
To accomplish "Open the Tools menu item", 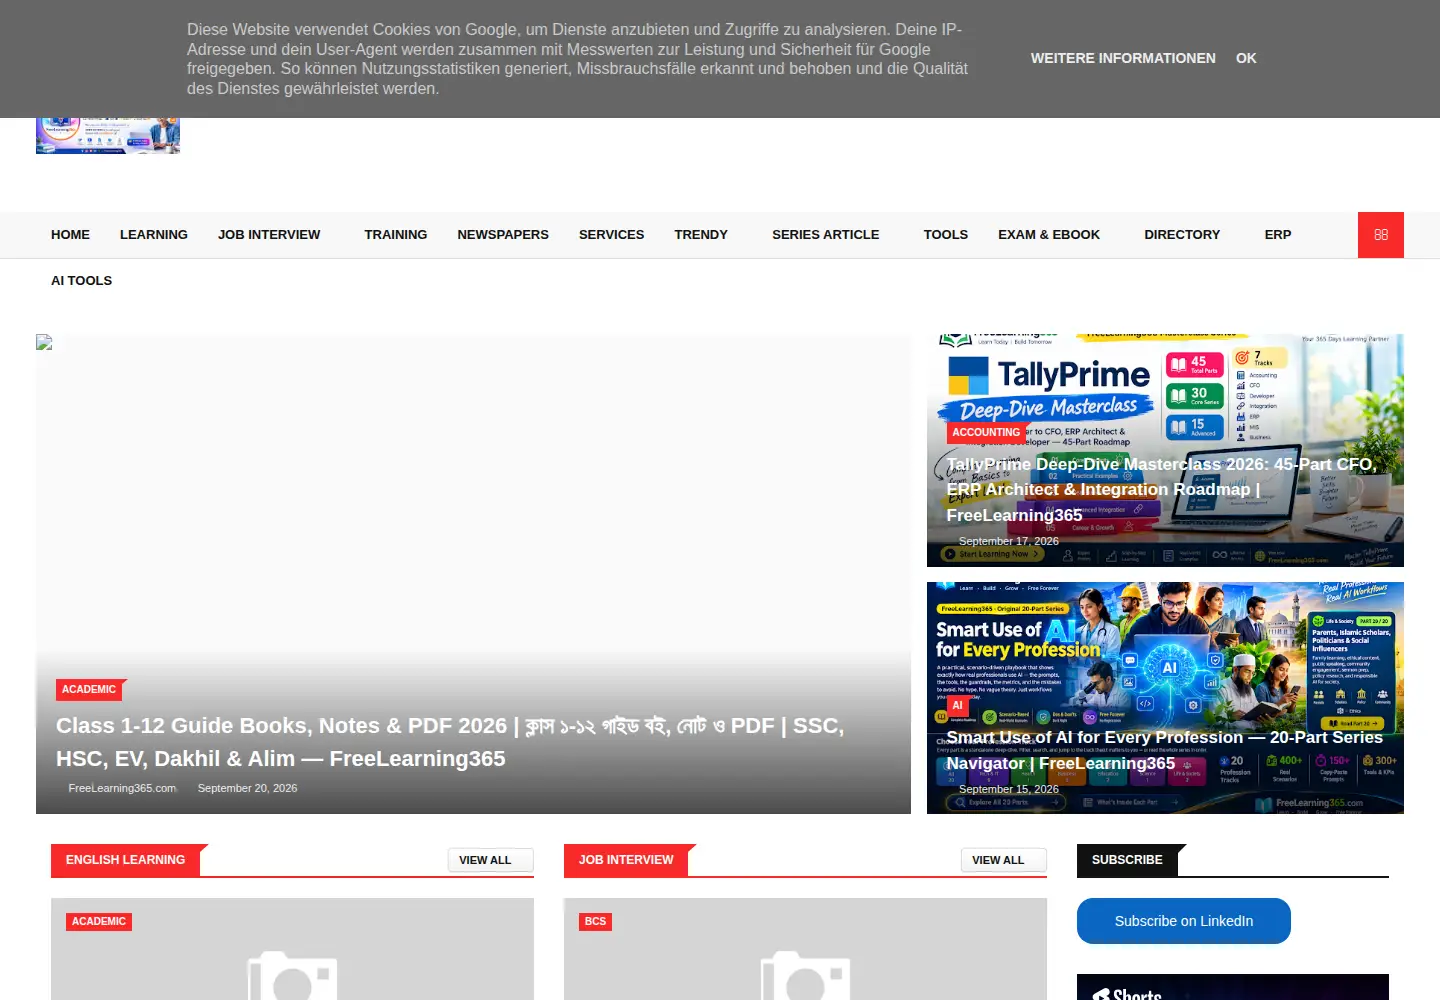I will [945, 235].
